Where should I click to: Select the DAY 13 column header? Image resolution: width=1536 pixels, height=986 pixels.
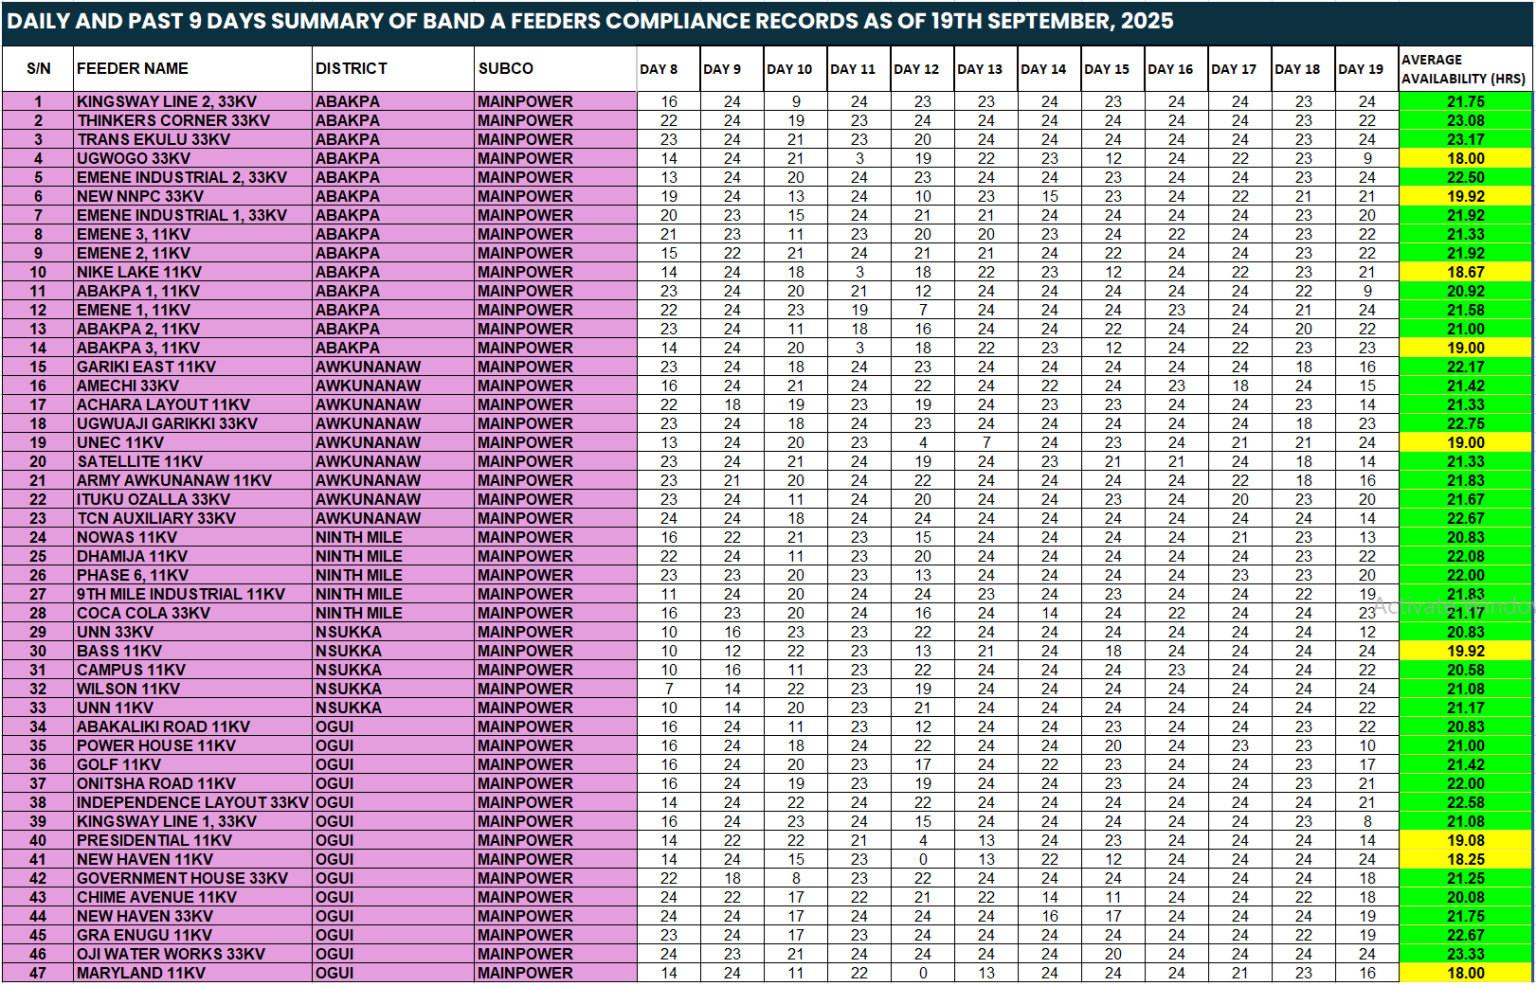coord(979,69)
